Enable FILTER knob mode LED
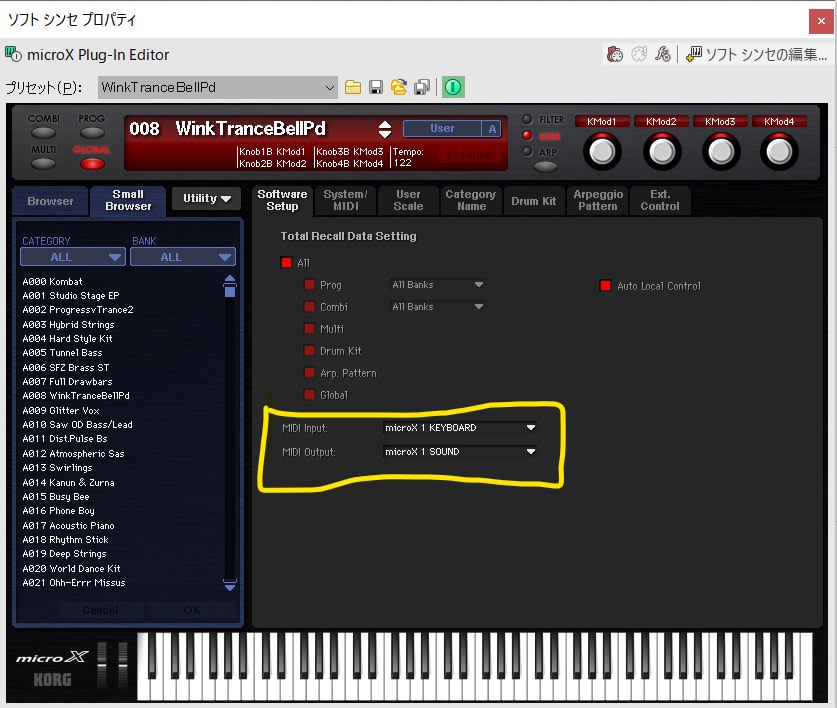 [x=527, y=119]
